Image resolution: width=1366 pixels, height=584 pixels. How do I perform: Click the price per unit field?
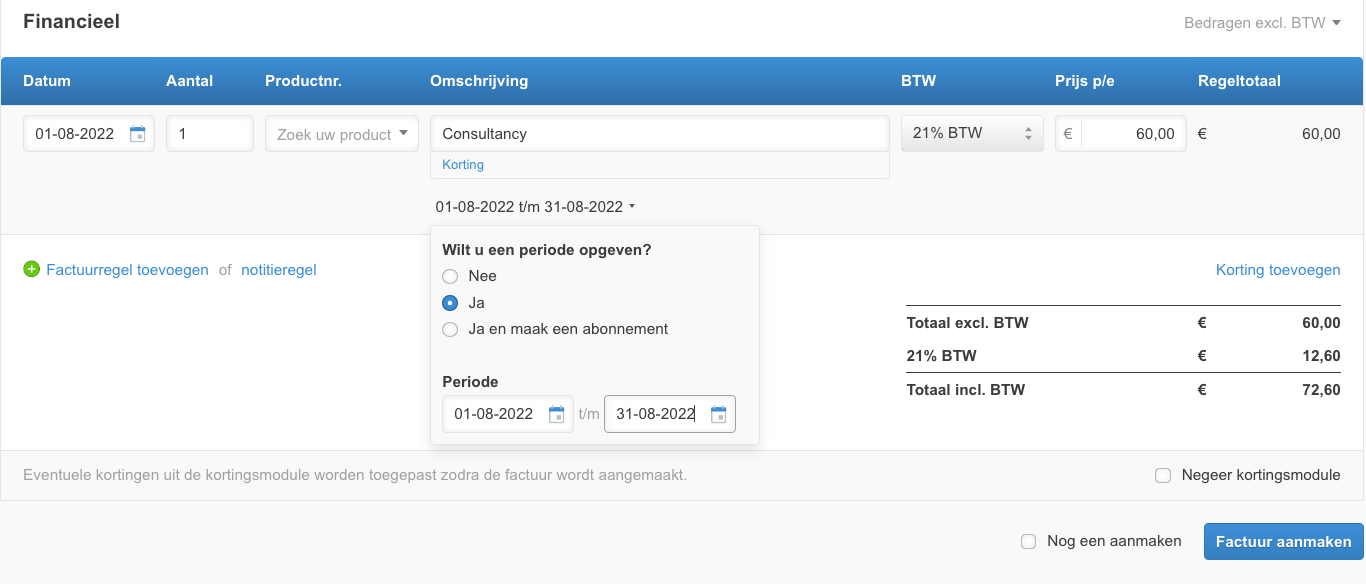pyautogui.click(x=1132, y=134)
